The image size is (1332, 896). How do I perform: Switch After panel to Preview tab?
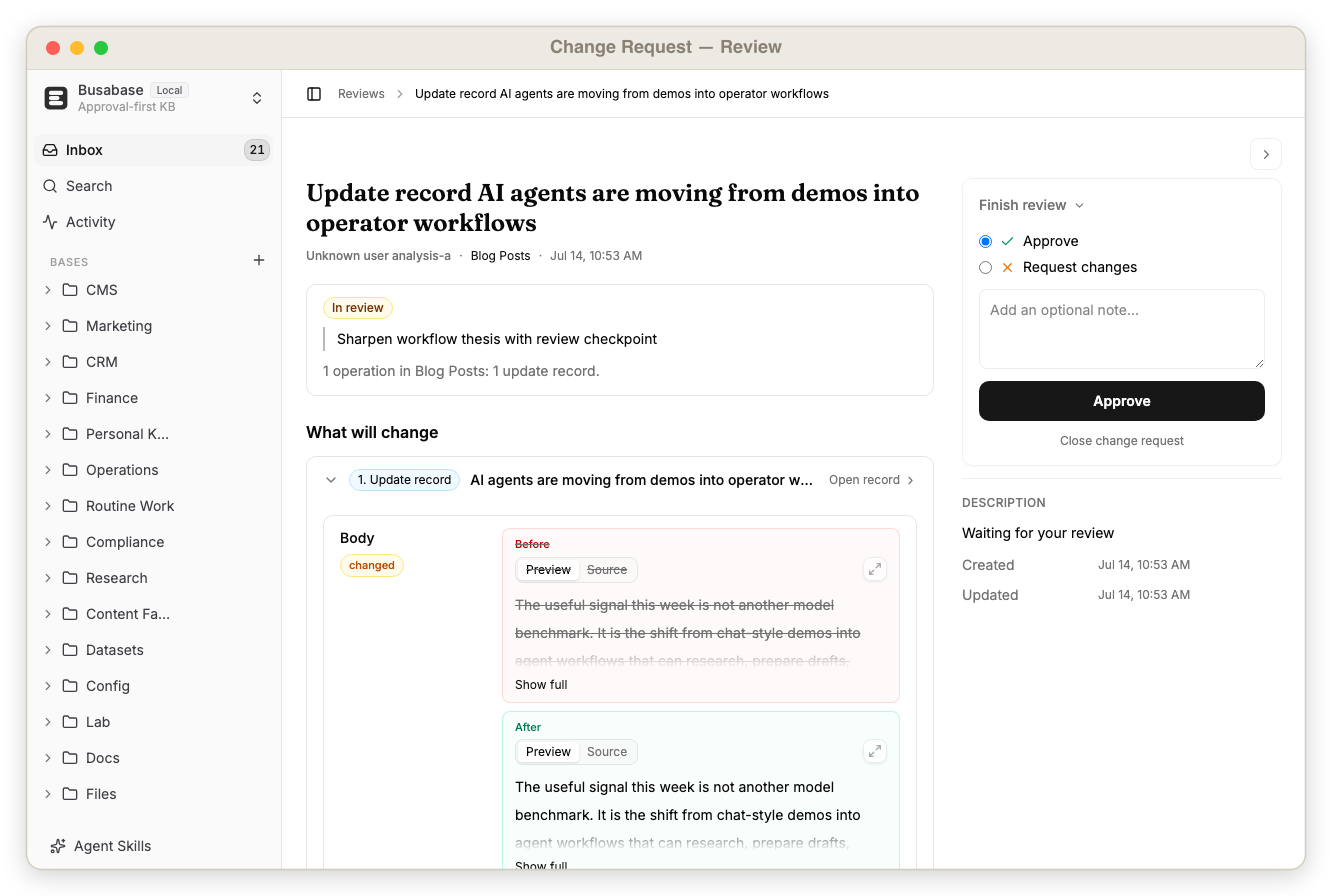pyautogui.click(x=548, y=752)
